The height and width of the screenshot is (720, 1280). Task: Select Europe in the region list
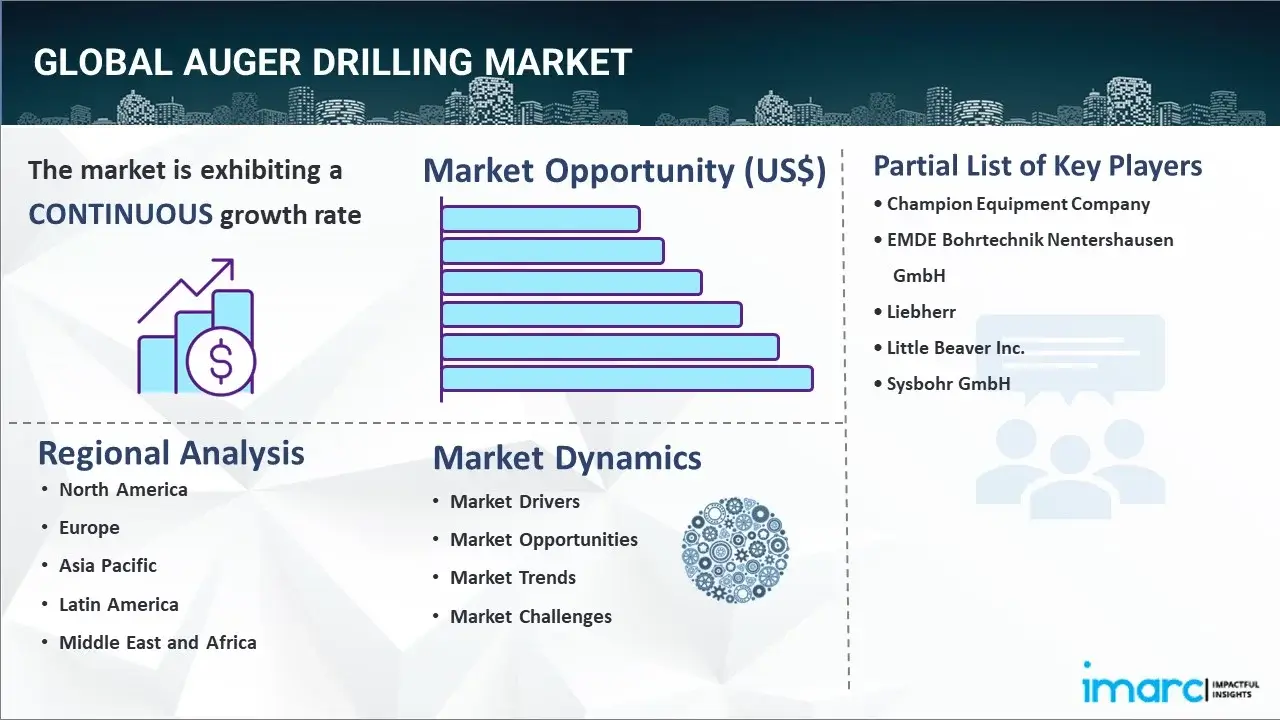89,527
